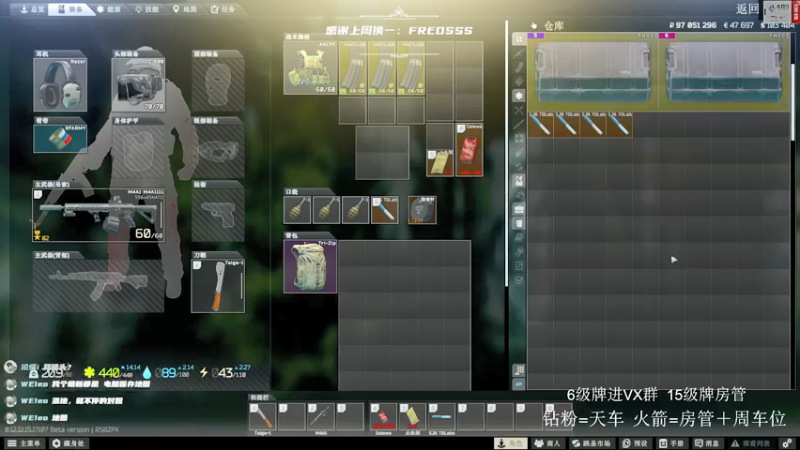800x450 pixels.
Task: Open the 角色 character button
Action: [x=511, y=443]
